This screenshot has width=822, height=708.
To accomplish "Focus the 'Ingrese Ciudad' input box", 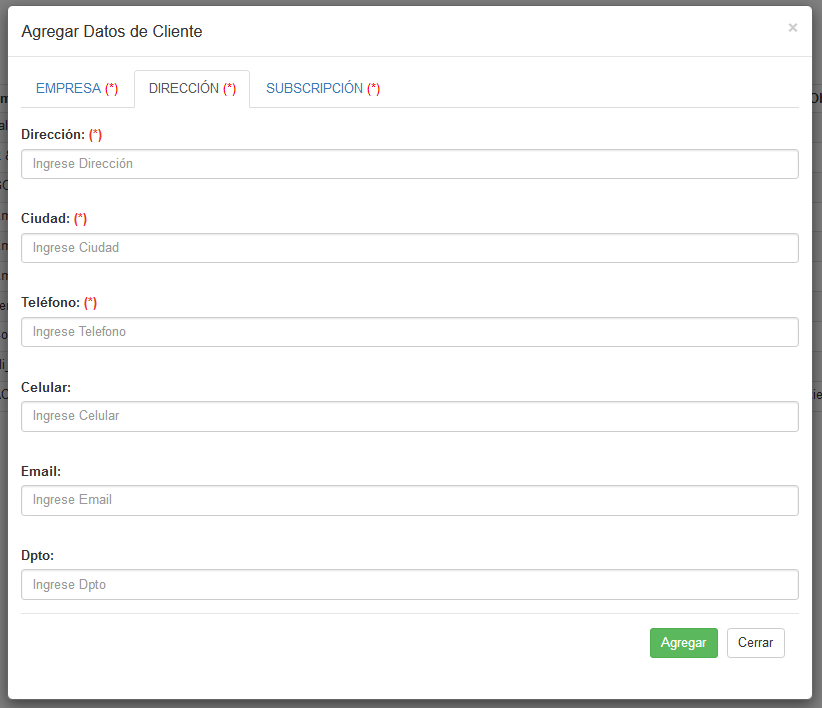I will coord(409,248).
